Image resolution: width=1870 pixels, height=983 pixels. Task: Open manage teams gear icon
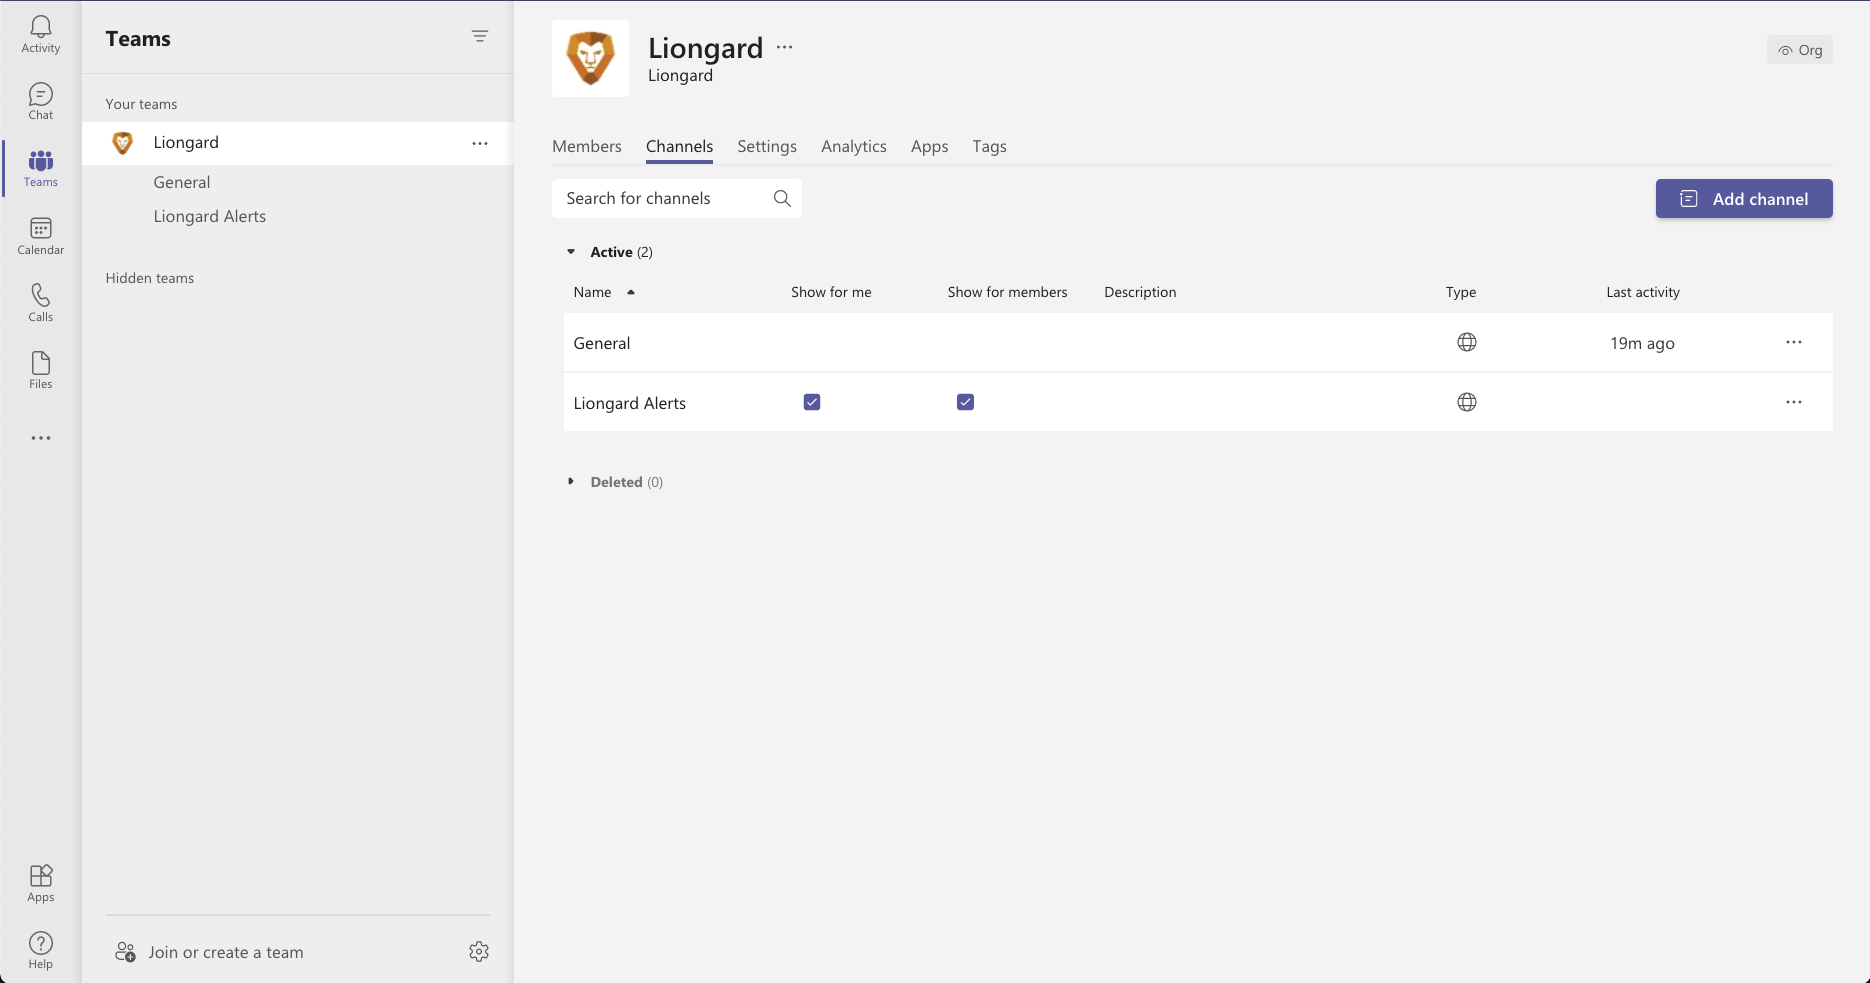point(479,951)
